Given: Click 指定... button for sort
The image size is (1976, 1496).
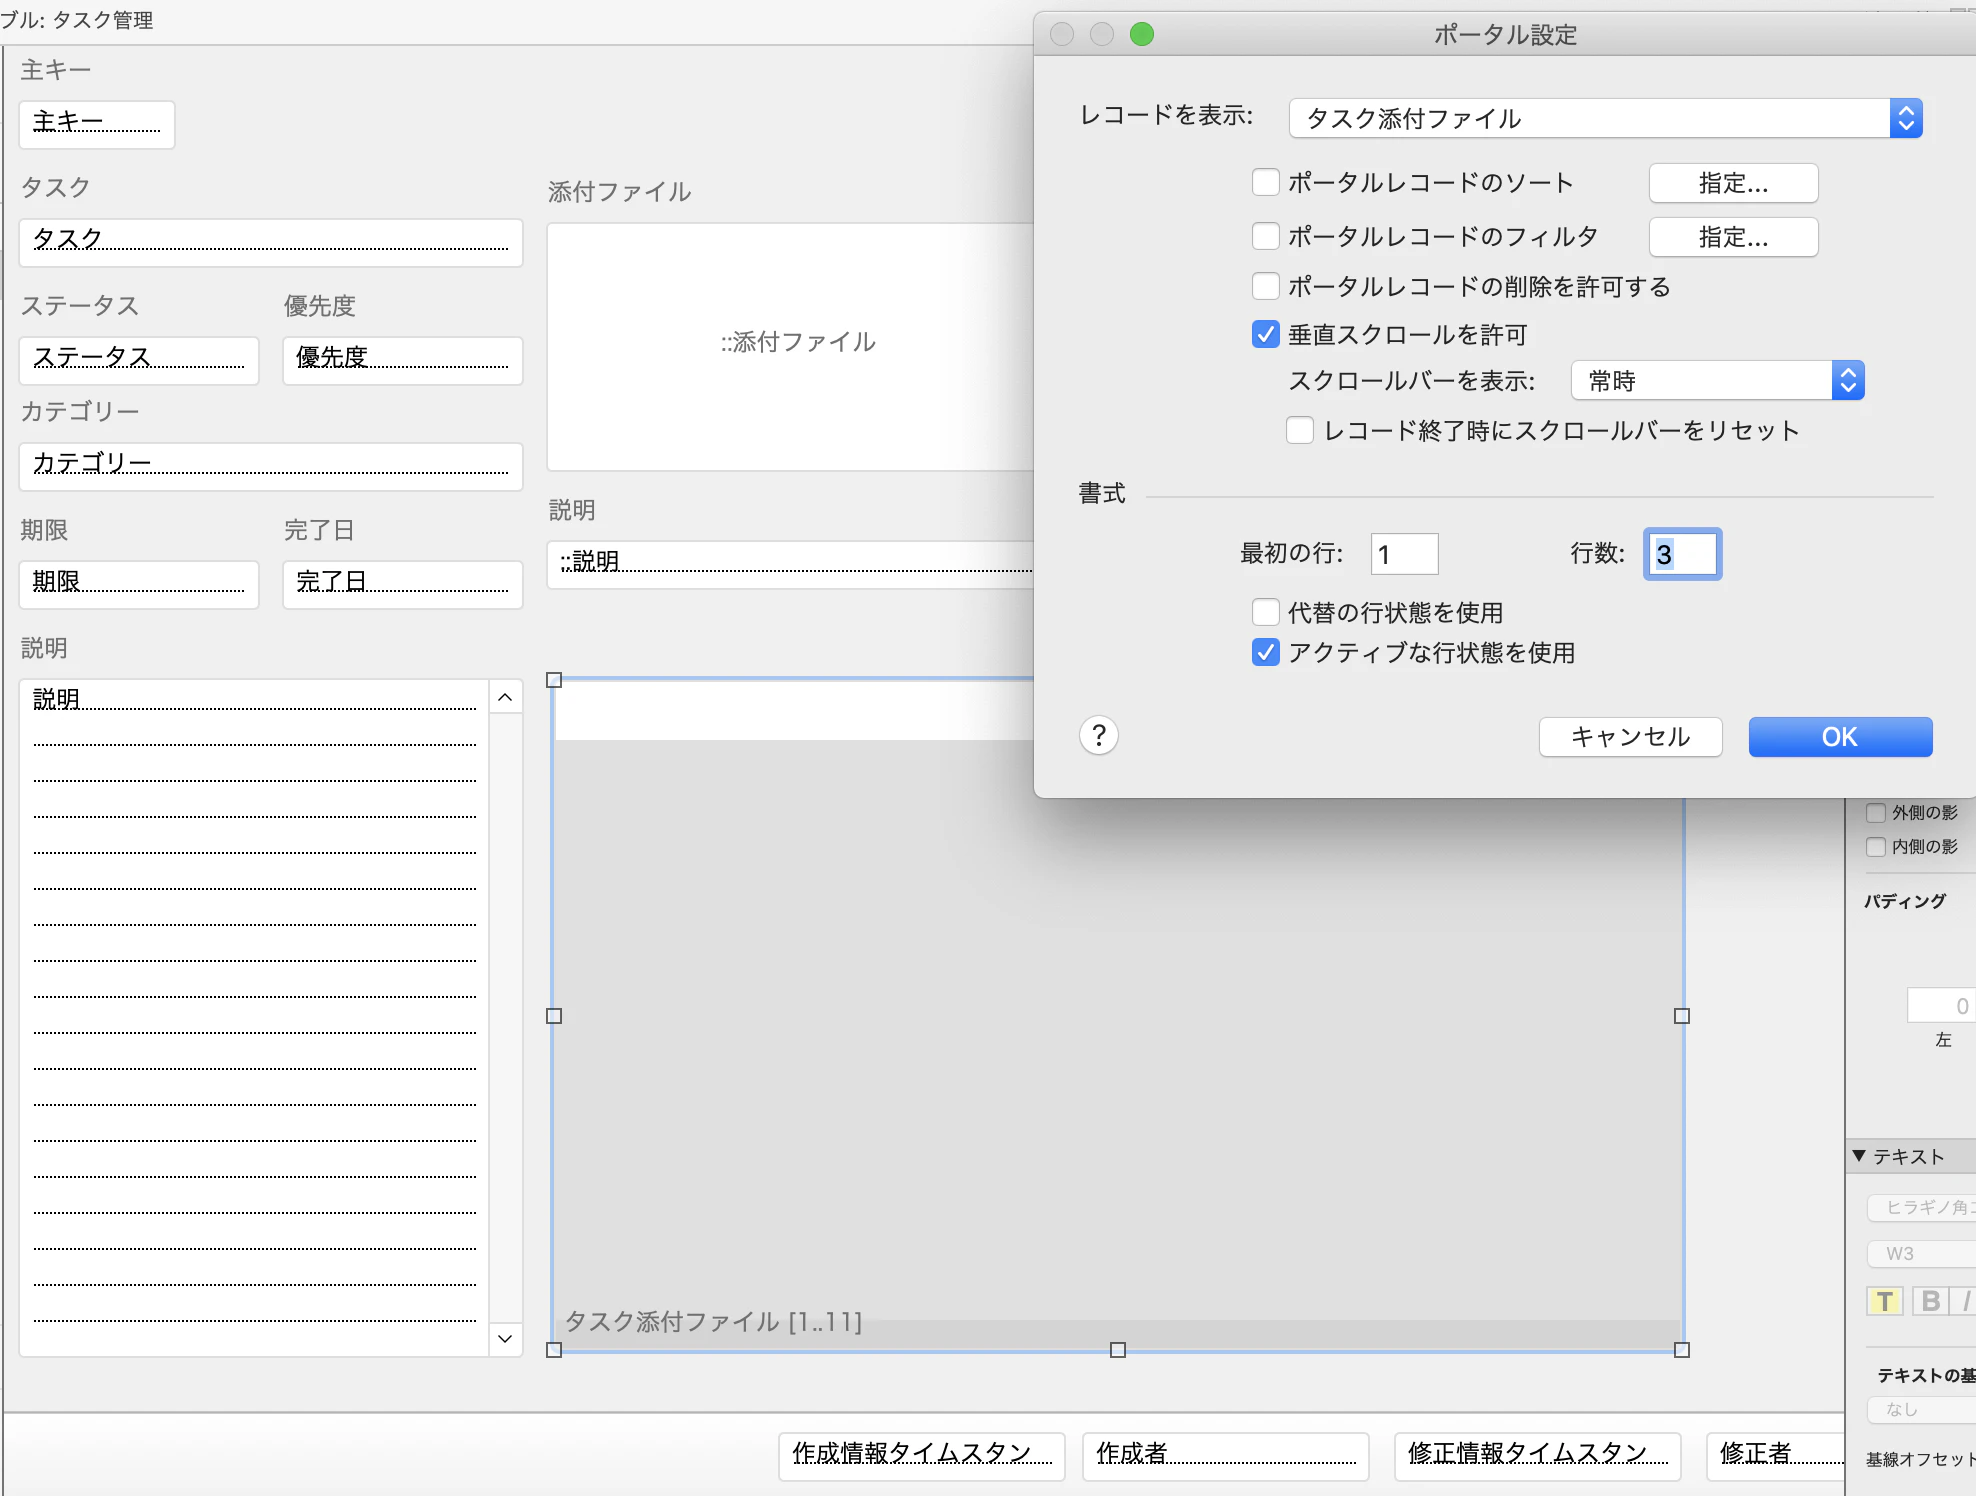Looking at the screenshot, I should 1733,183.
